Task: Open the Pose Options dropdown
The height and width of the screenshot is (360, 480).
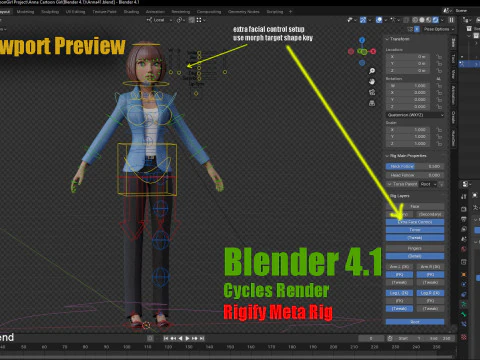Action: tap(439, 29)
